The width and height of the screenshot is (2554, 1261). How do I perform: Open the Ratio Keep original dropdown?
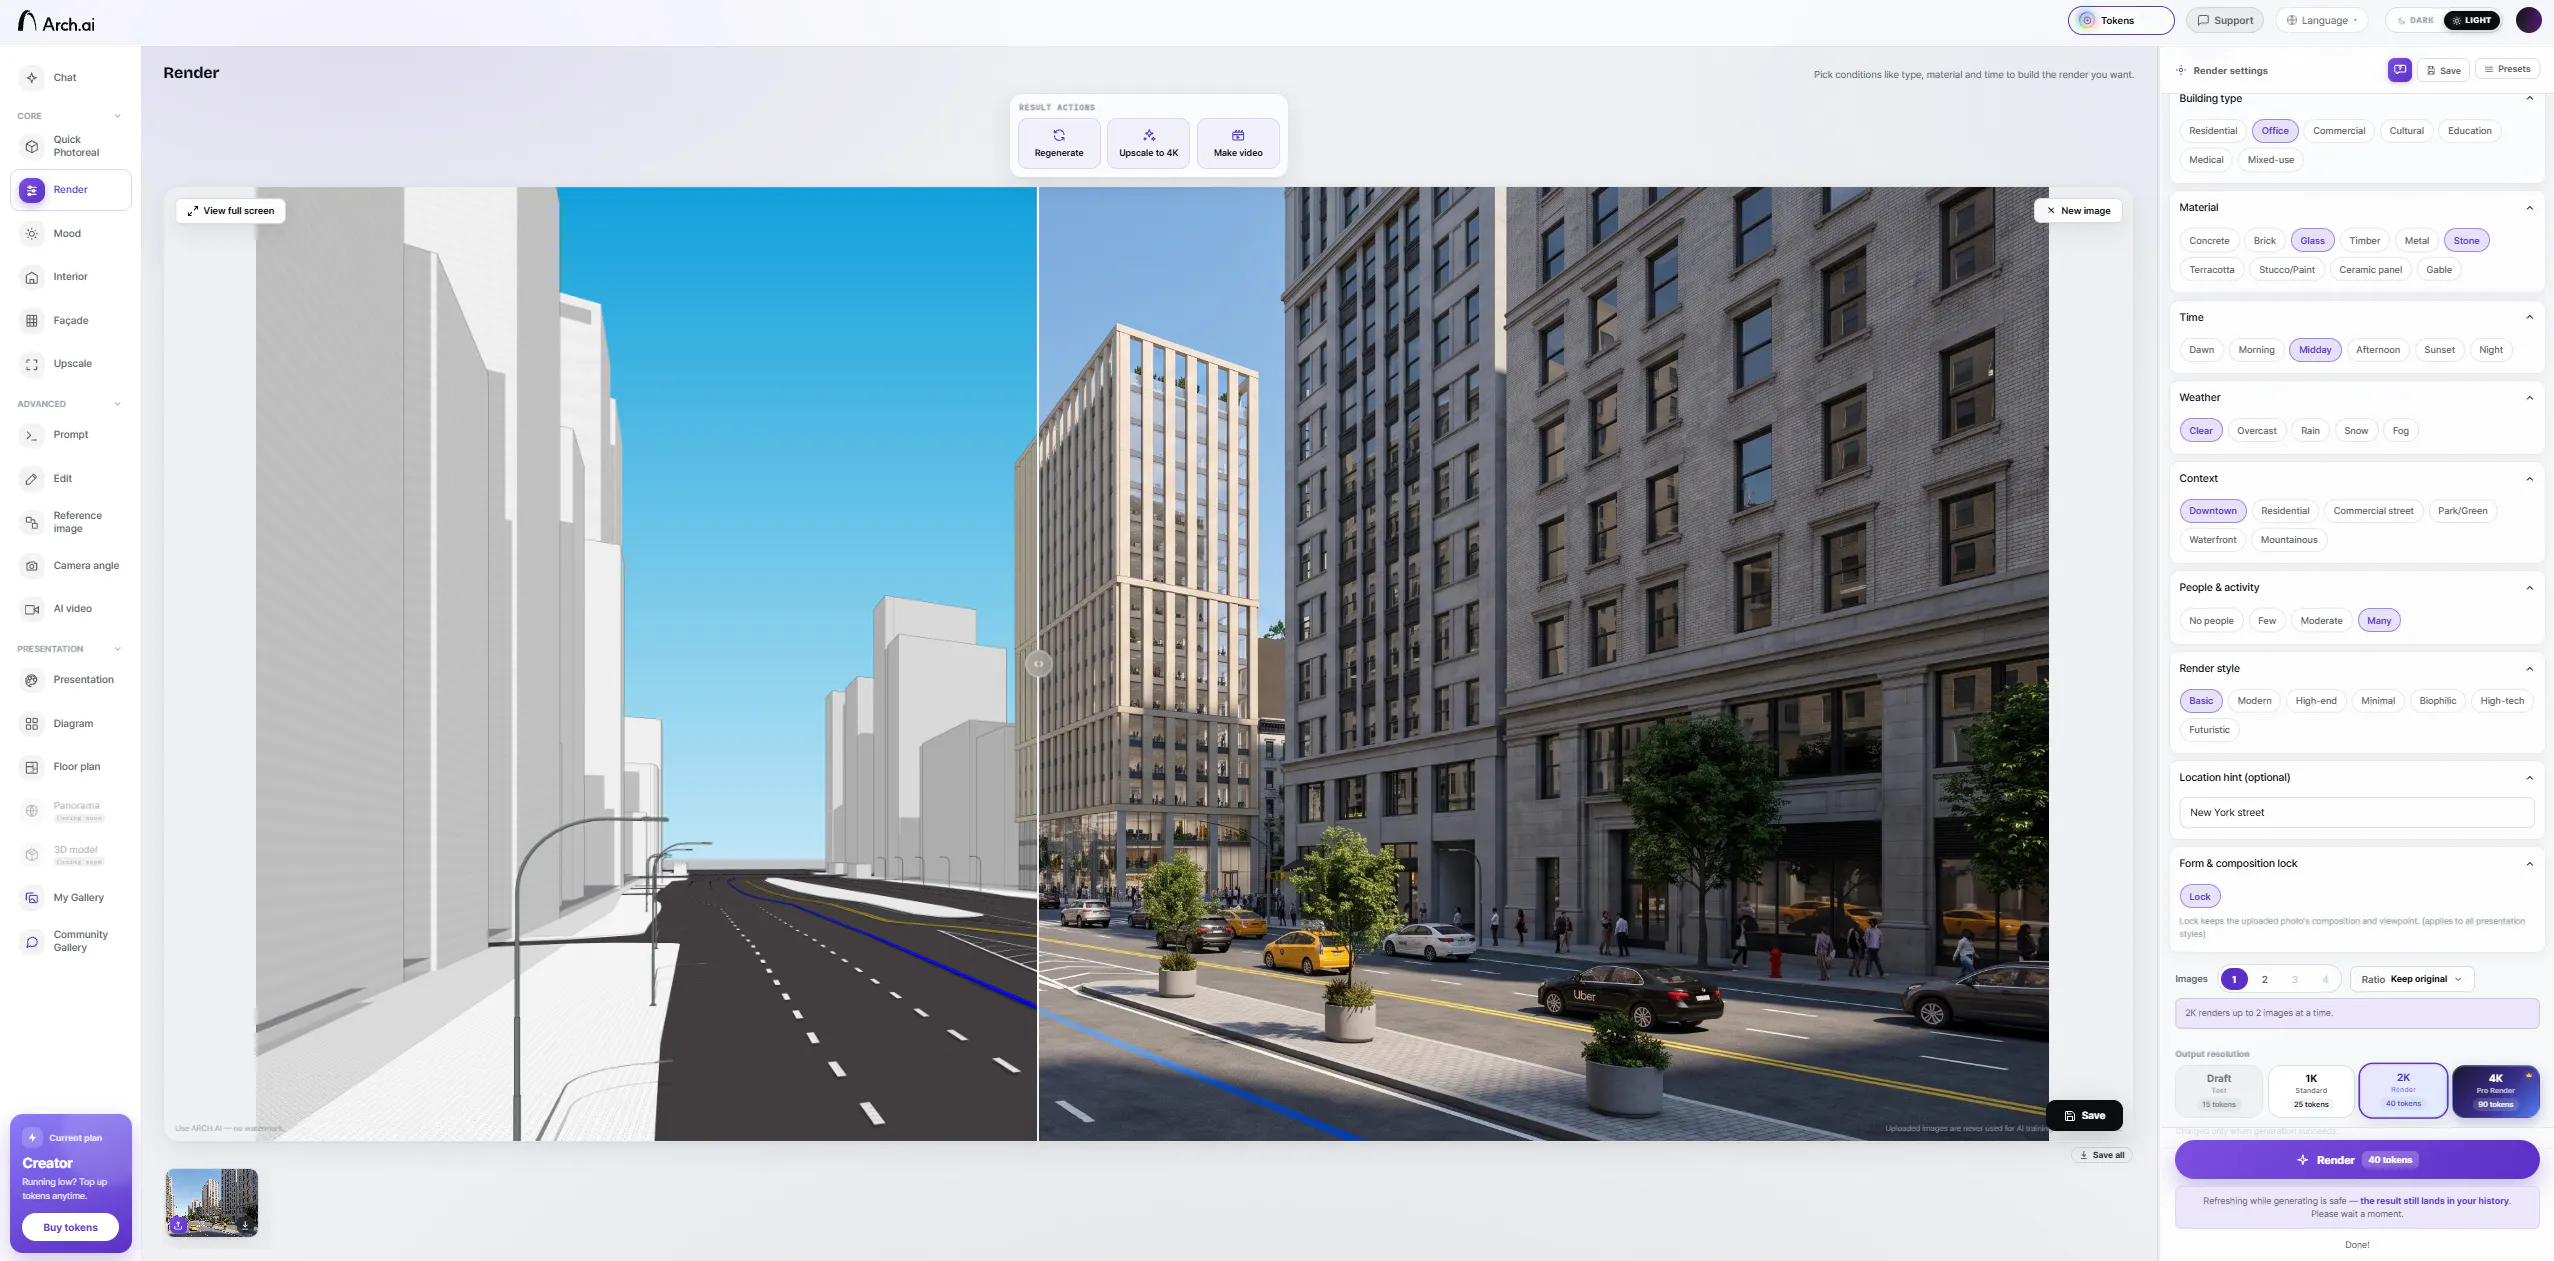point(2411,980)
